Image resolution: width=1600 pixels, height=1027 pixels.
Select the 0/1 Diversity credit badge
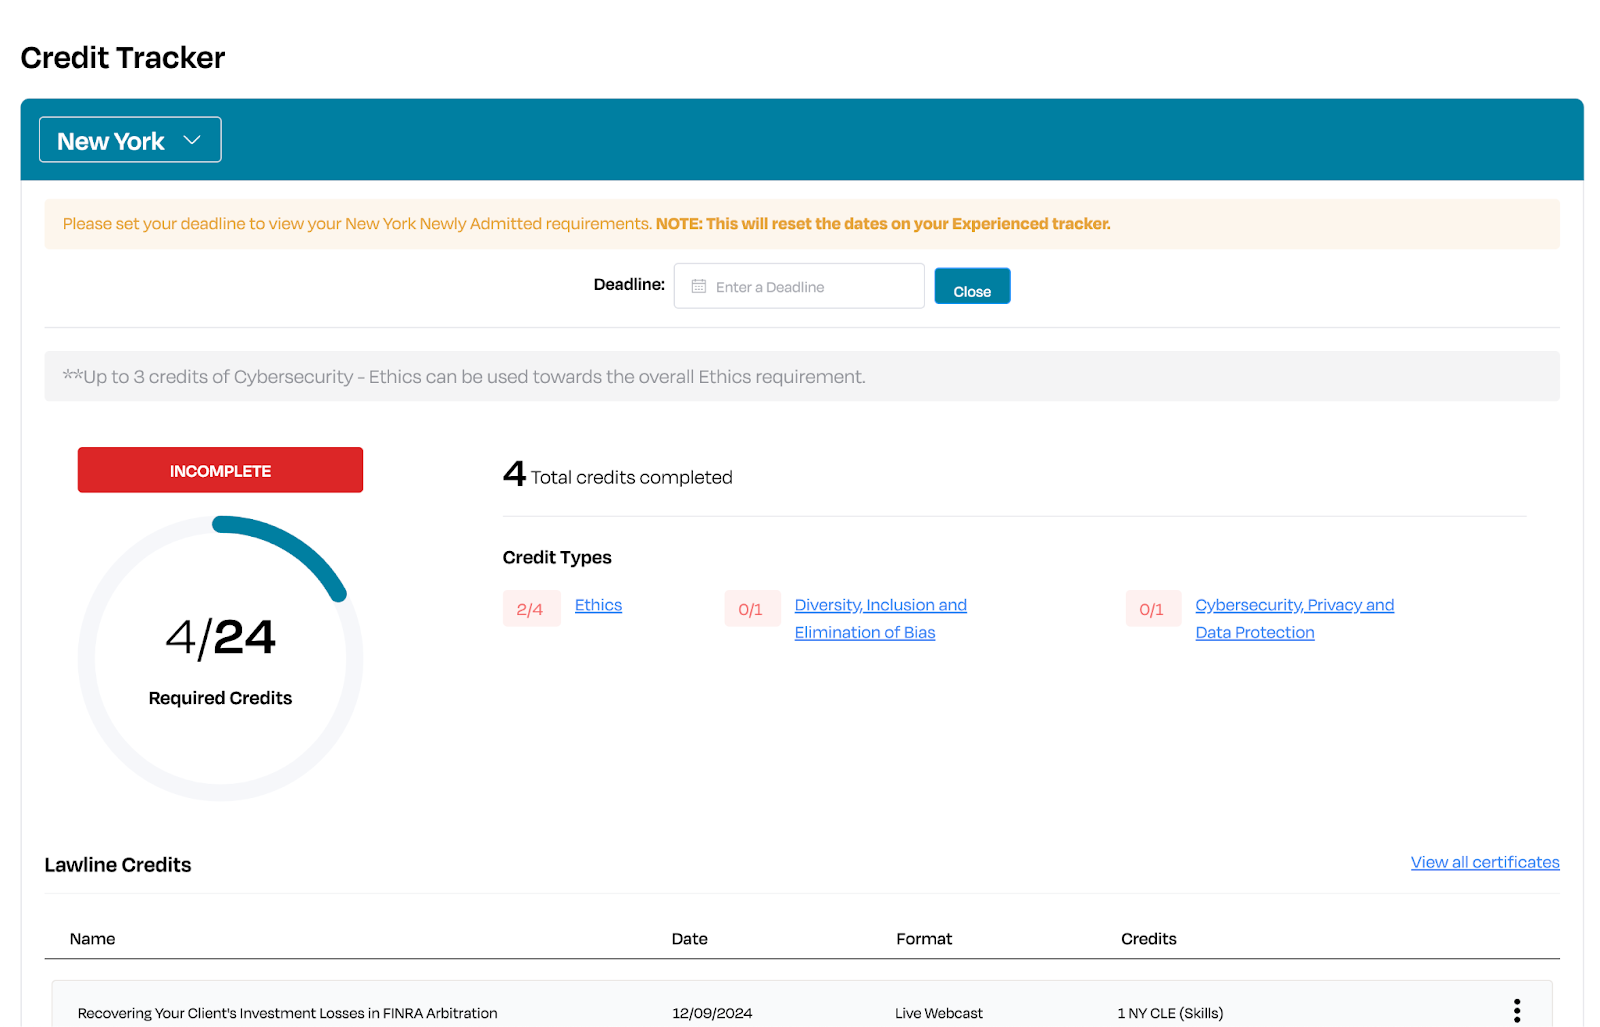(751, 609)
